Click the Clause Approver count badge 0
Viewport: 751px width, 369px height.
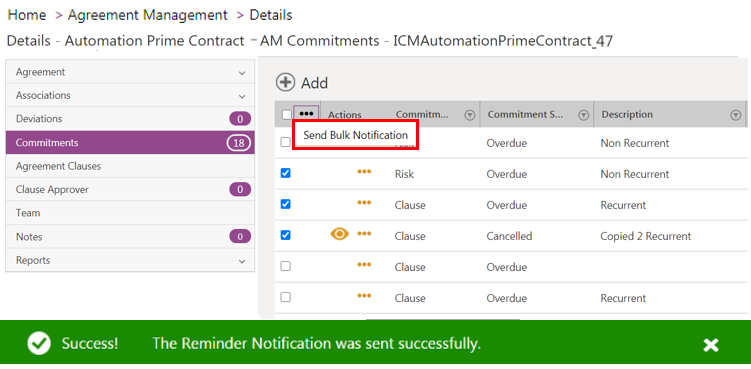pos(240,190)
